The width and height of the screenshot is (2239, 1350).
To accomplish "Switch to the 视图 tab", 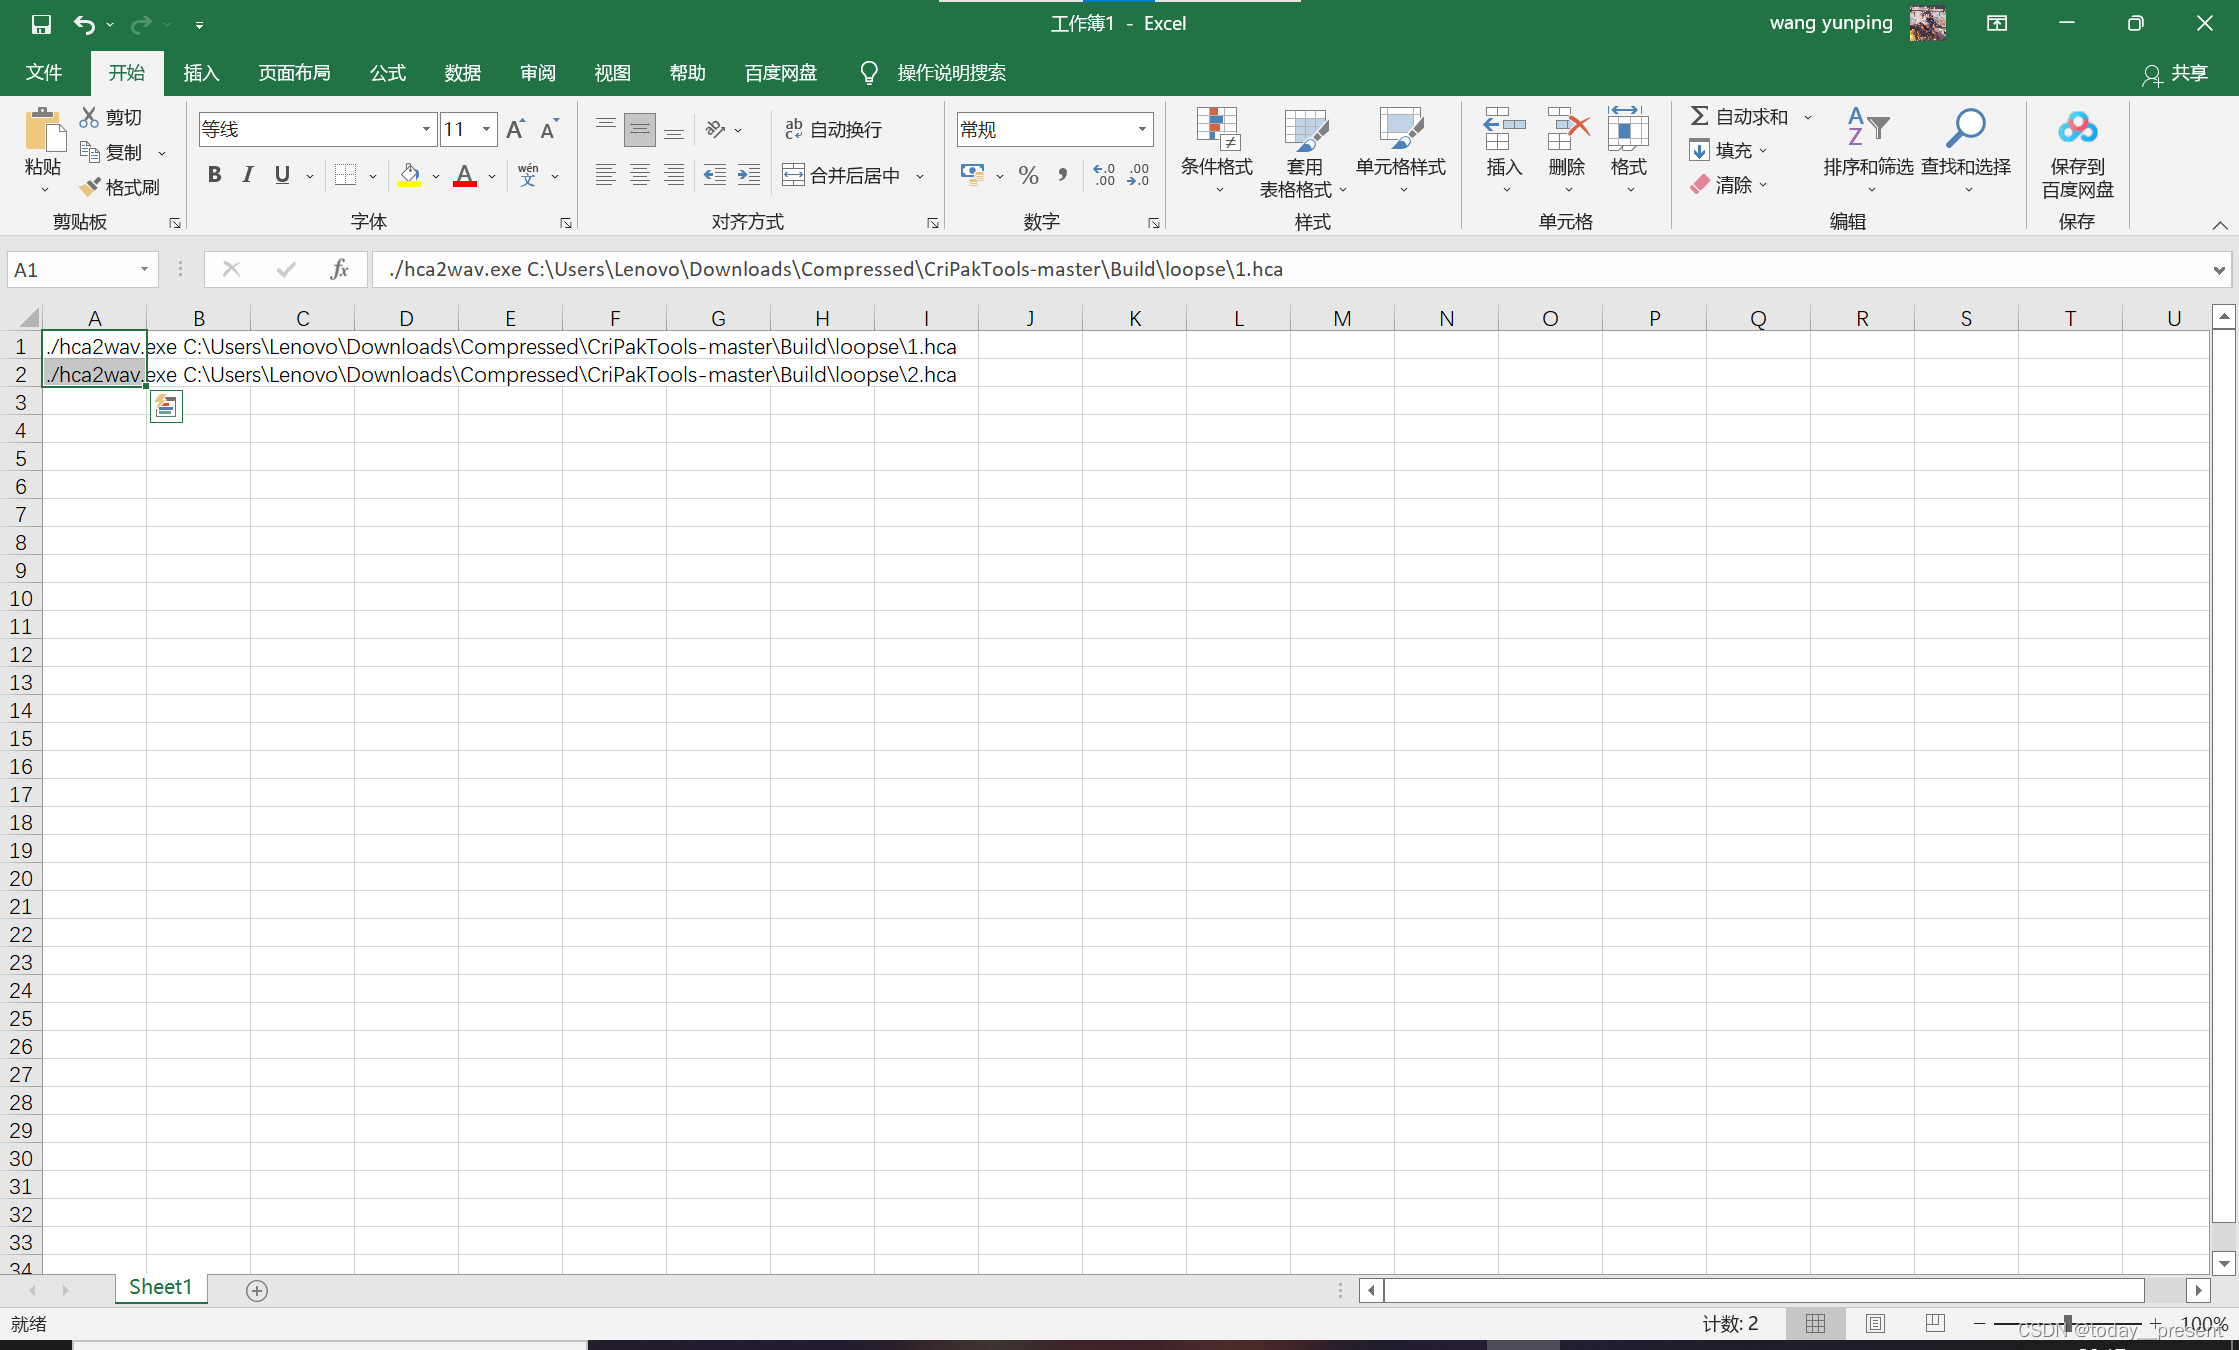I will (613, 73).
